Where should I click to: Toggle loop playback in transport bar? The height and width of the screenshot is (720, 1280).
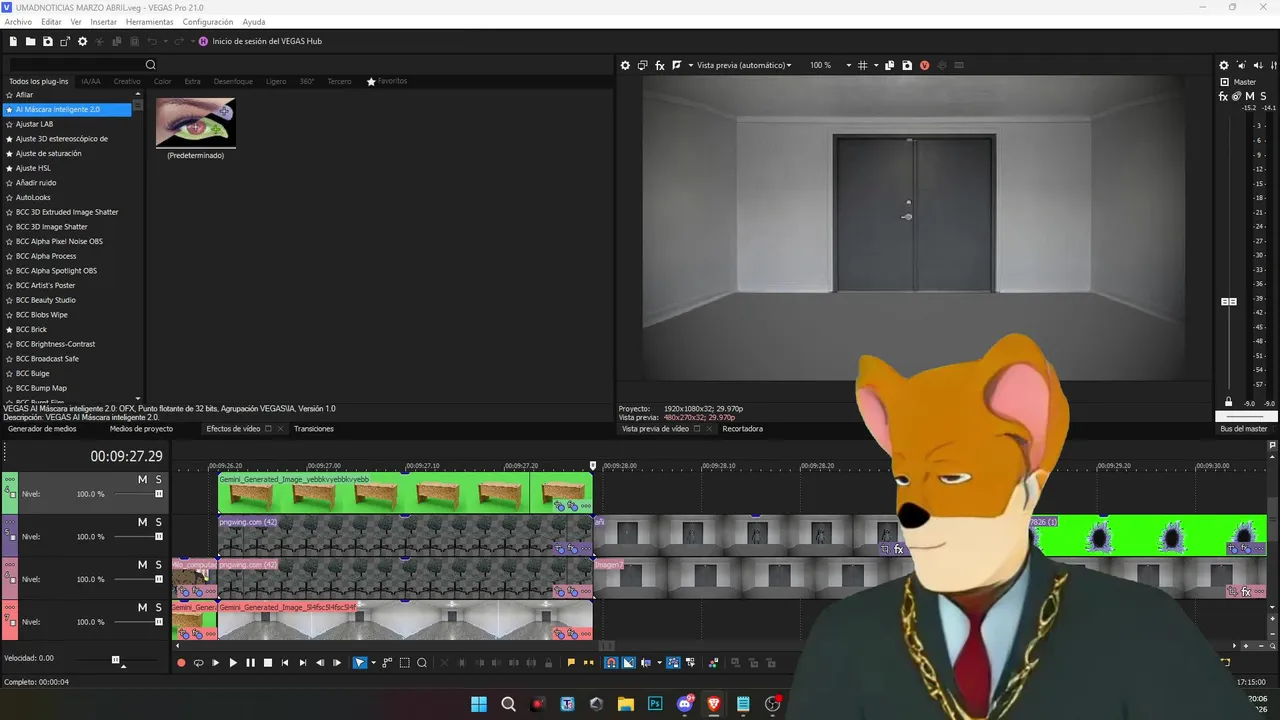[198, 662]
